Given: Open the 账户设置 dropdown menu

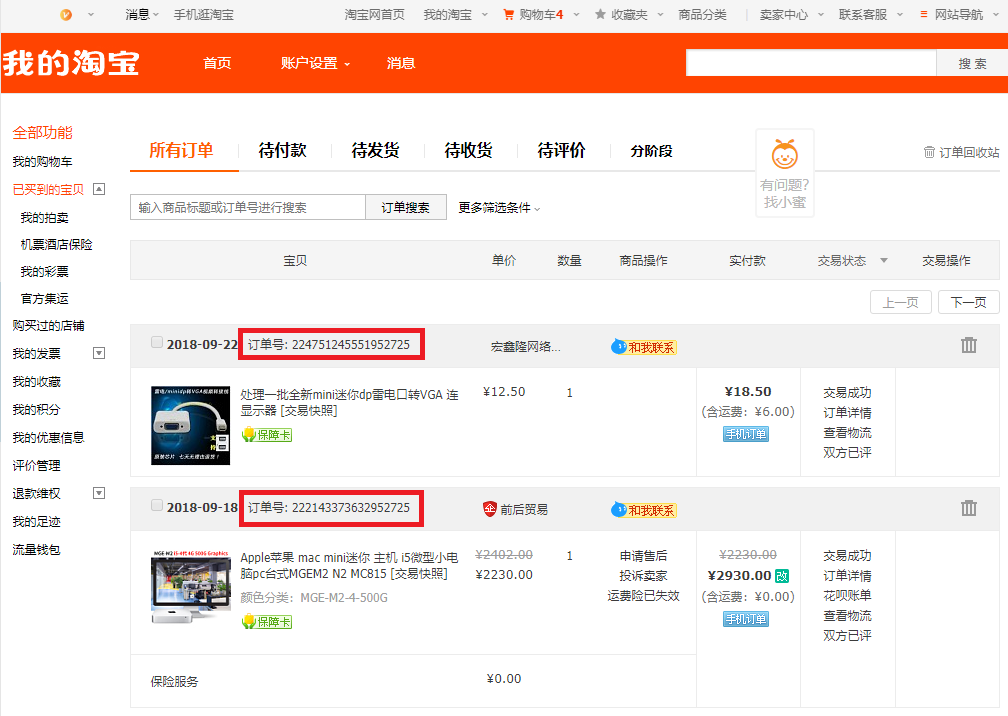Looking at the screenshot, I should [315, 63].
